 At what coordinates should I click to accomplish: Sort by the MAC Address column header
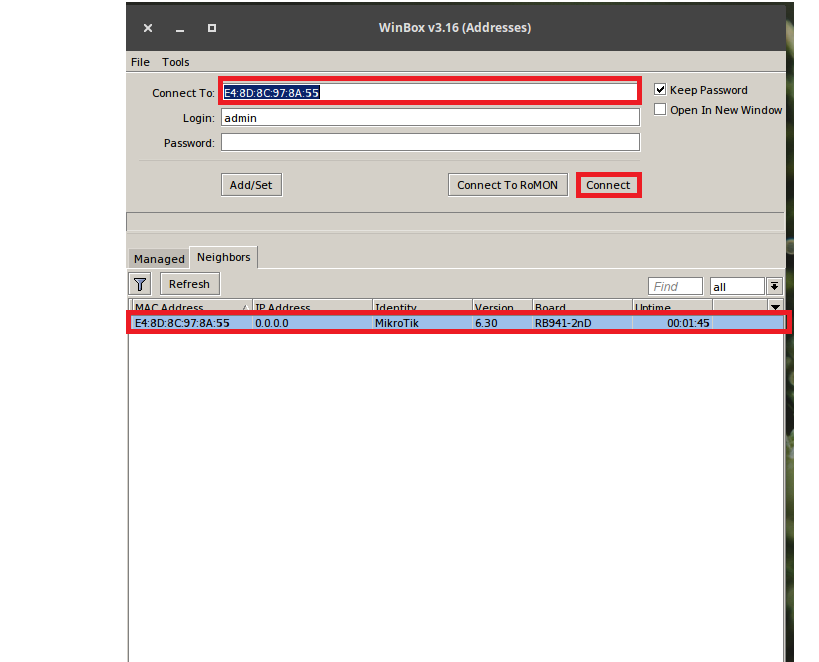point(170,307)
